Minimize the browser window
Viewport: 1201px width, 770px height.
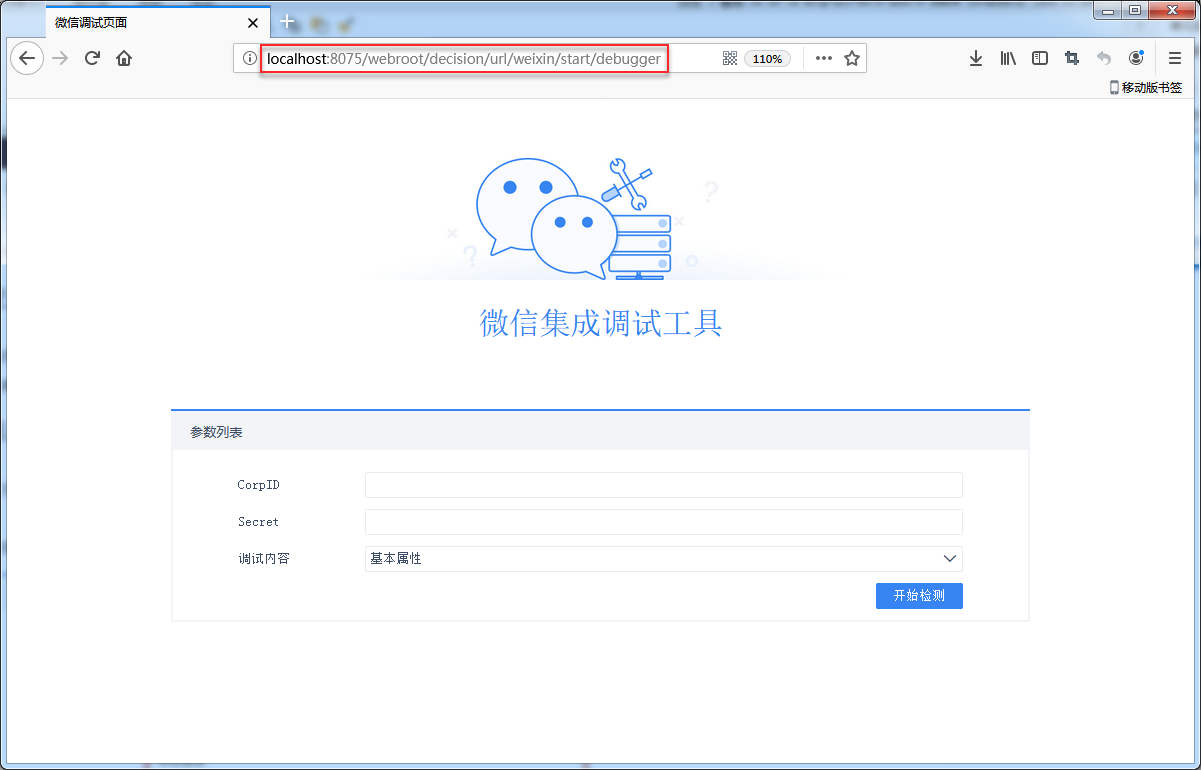[1108, 11]
